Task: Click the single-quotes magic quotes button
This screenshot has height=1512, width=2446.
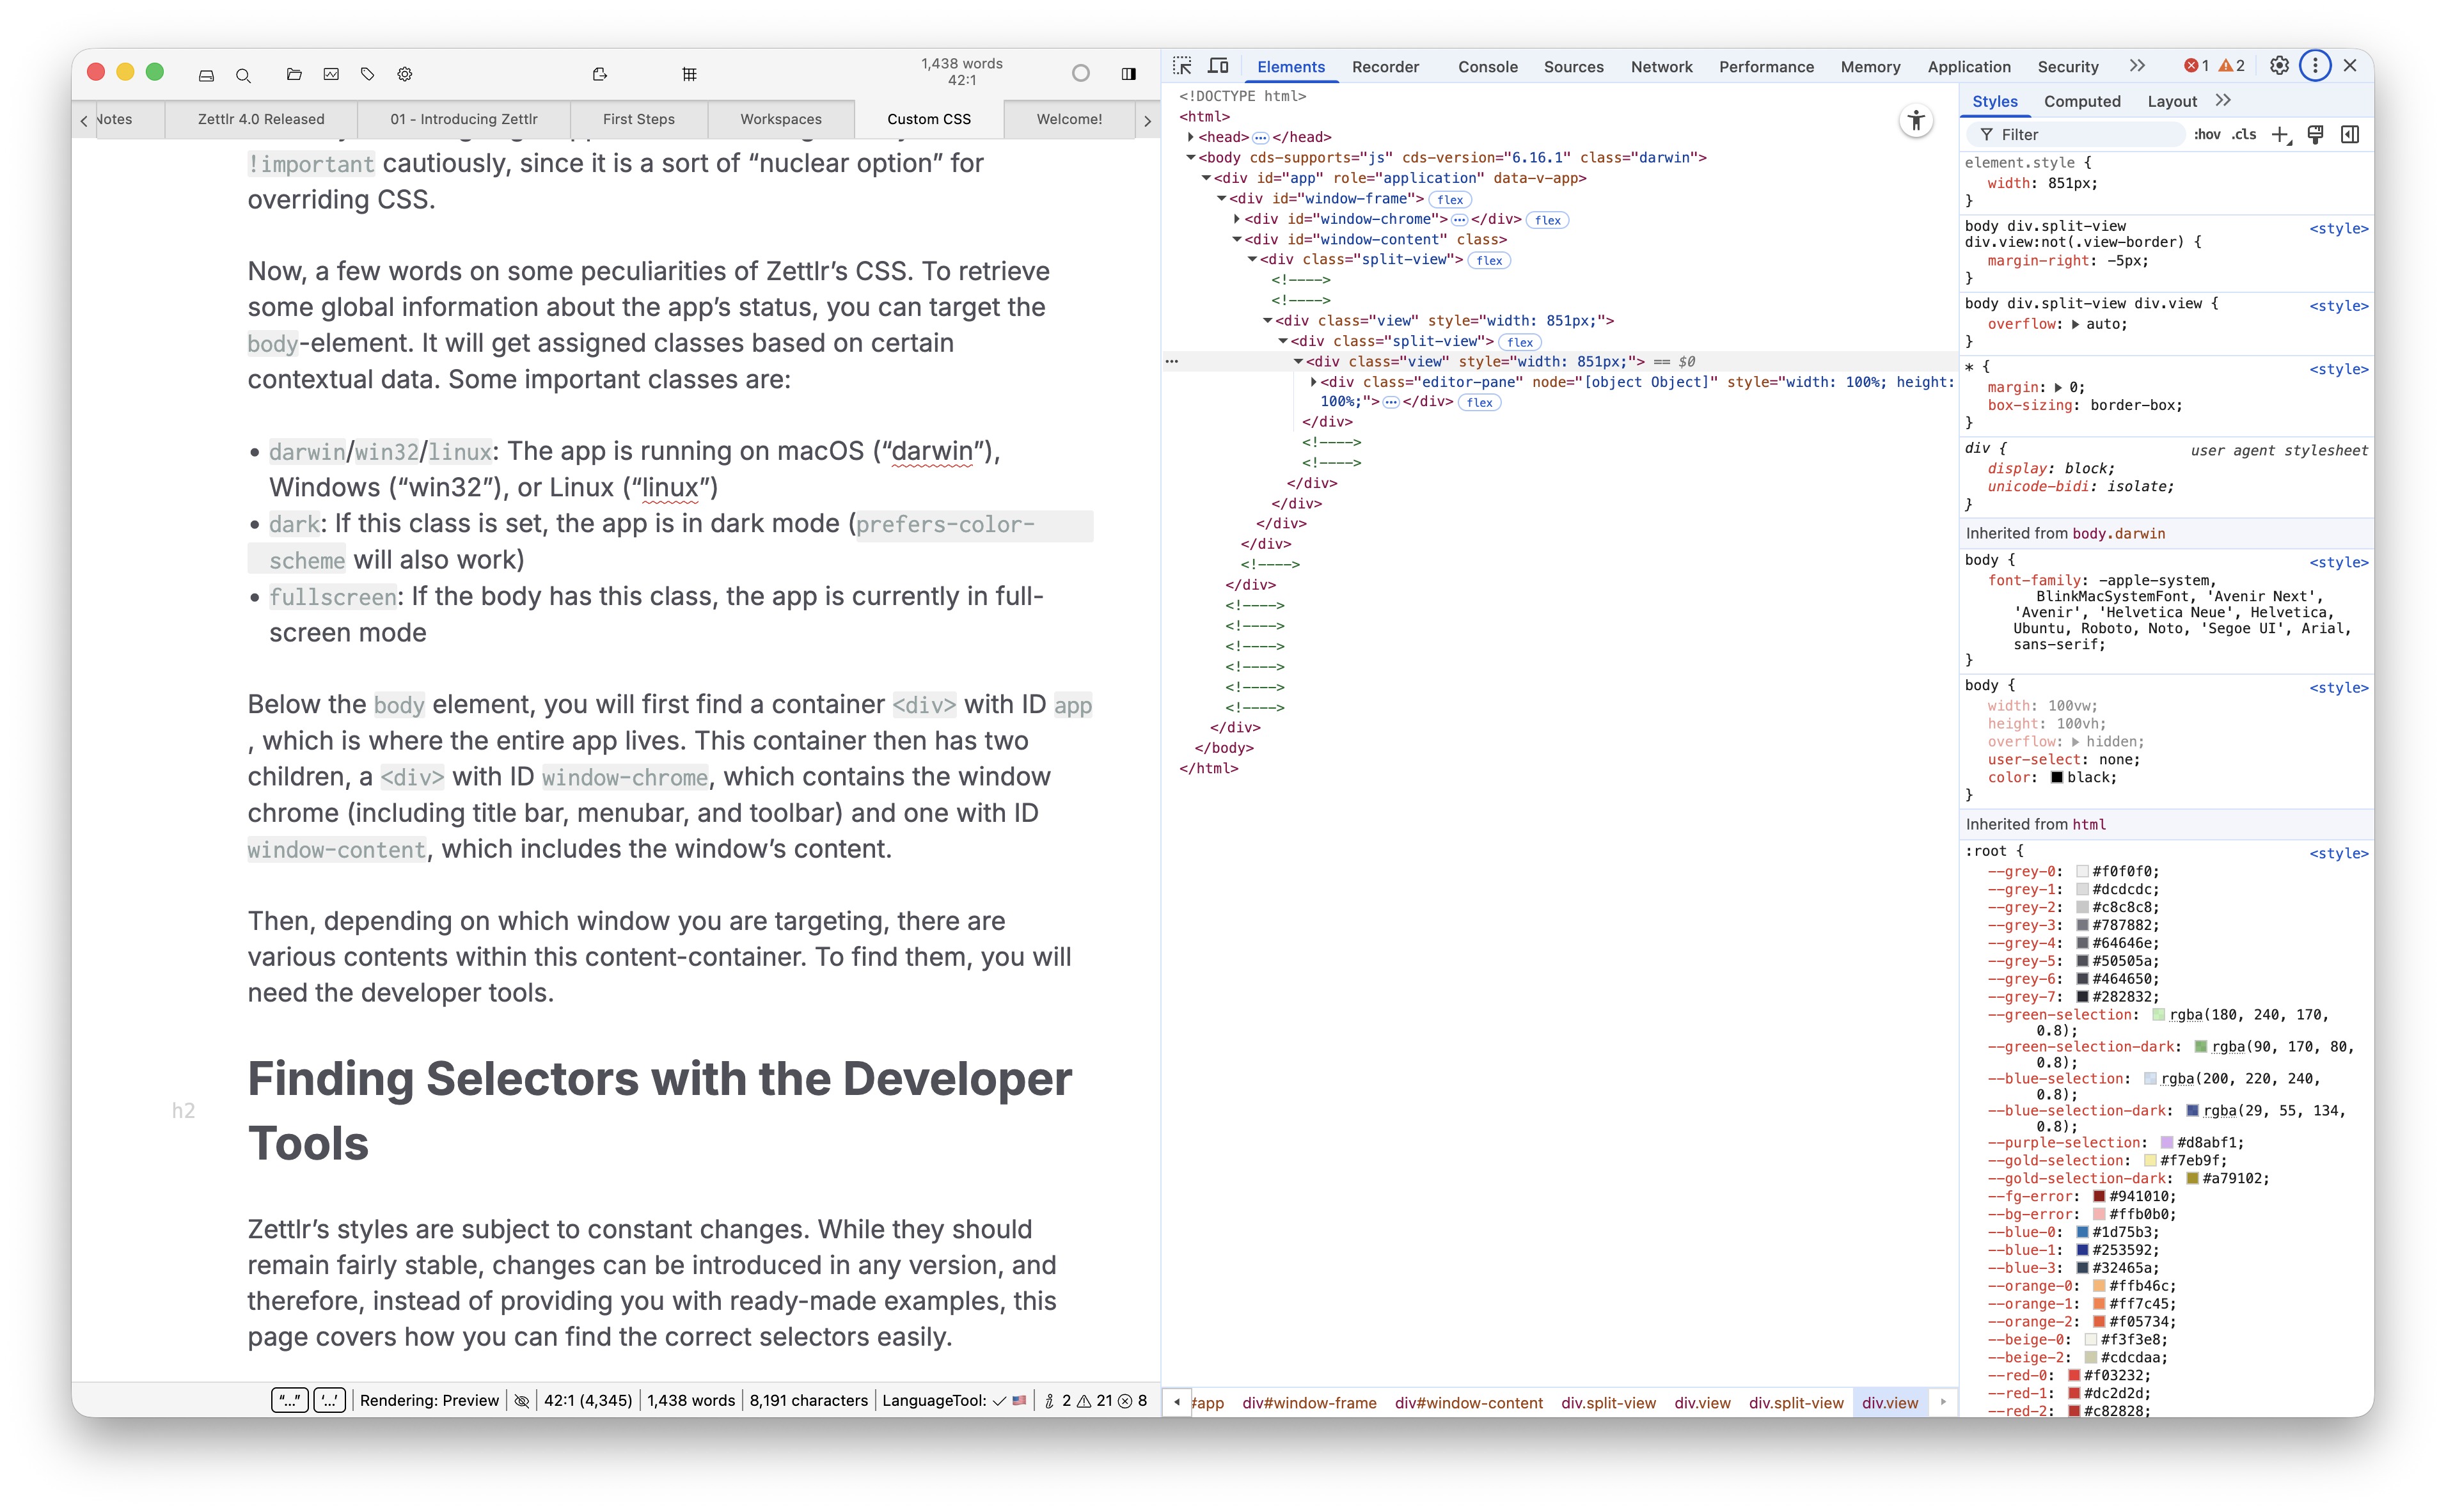Action: [x=329, y=1400]
